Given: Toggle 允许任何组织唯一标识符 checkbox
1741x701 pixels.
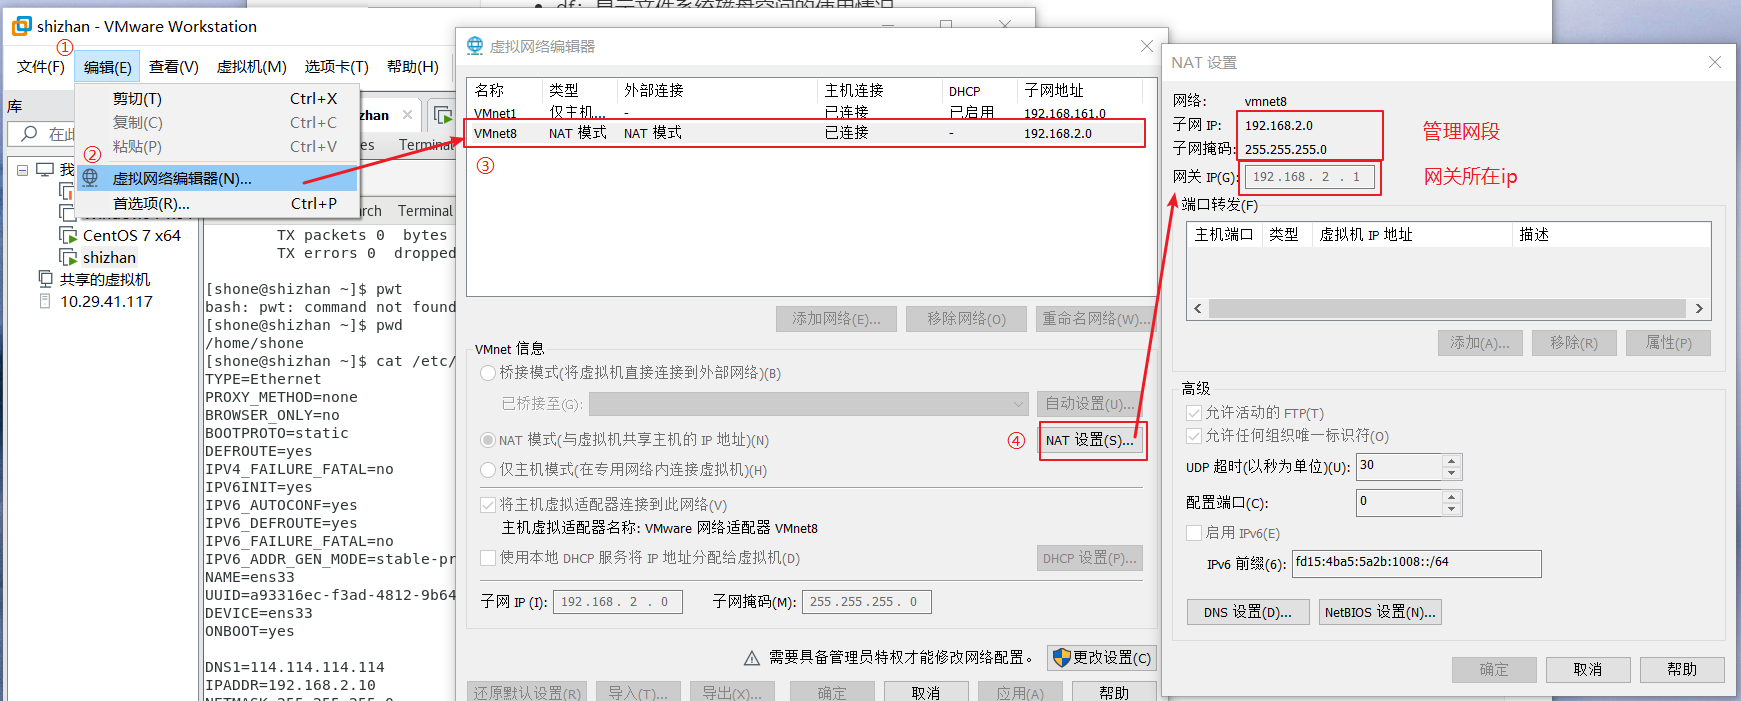Looking at the screenshot, I should pos(1193,436).
